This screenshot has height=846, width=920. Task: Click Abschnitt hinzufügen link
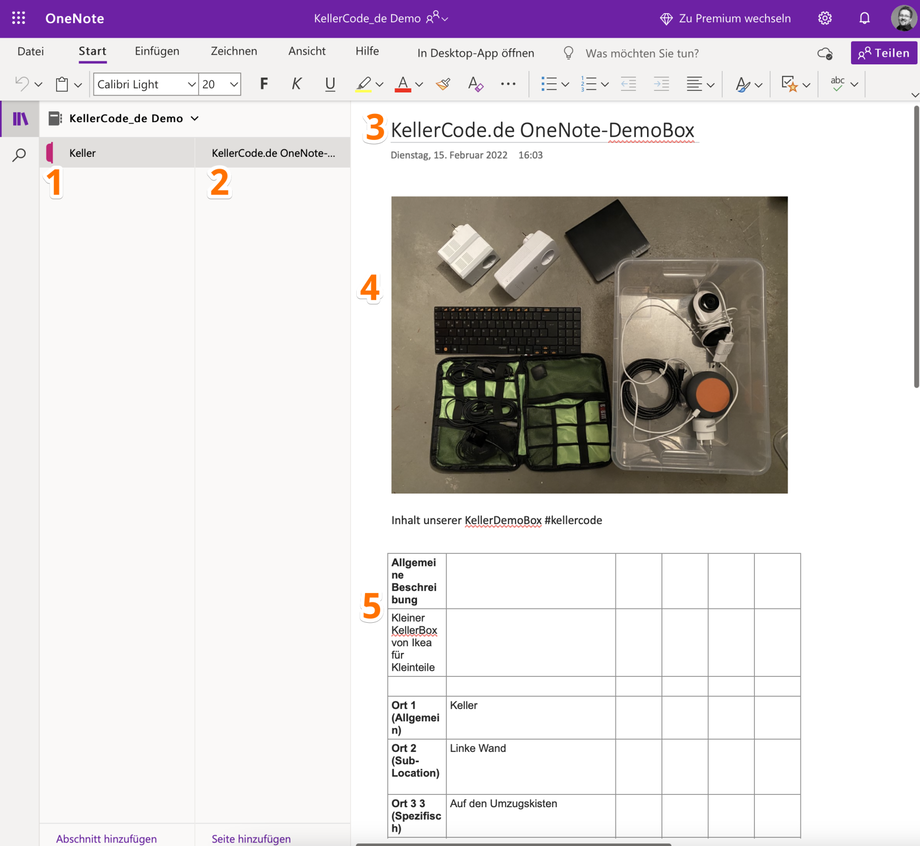pos(106,839)
